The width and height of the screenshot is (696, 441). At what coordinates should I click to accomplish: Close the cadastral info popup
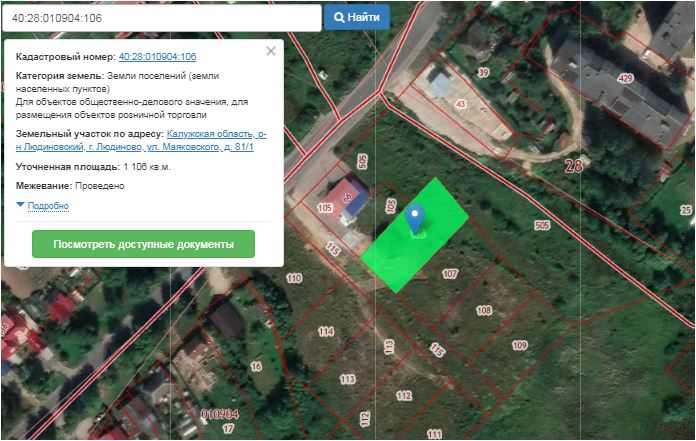270,51
